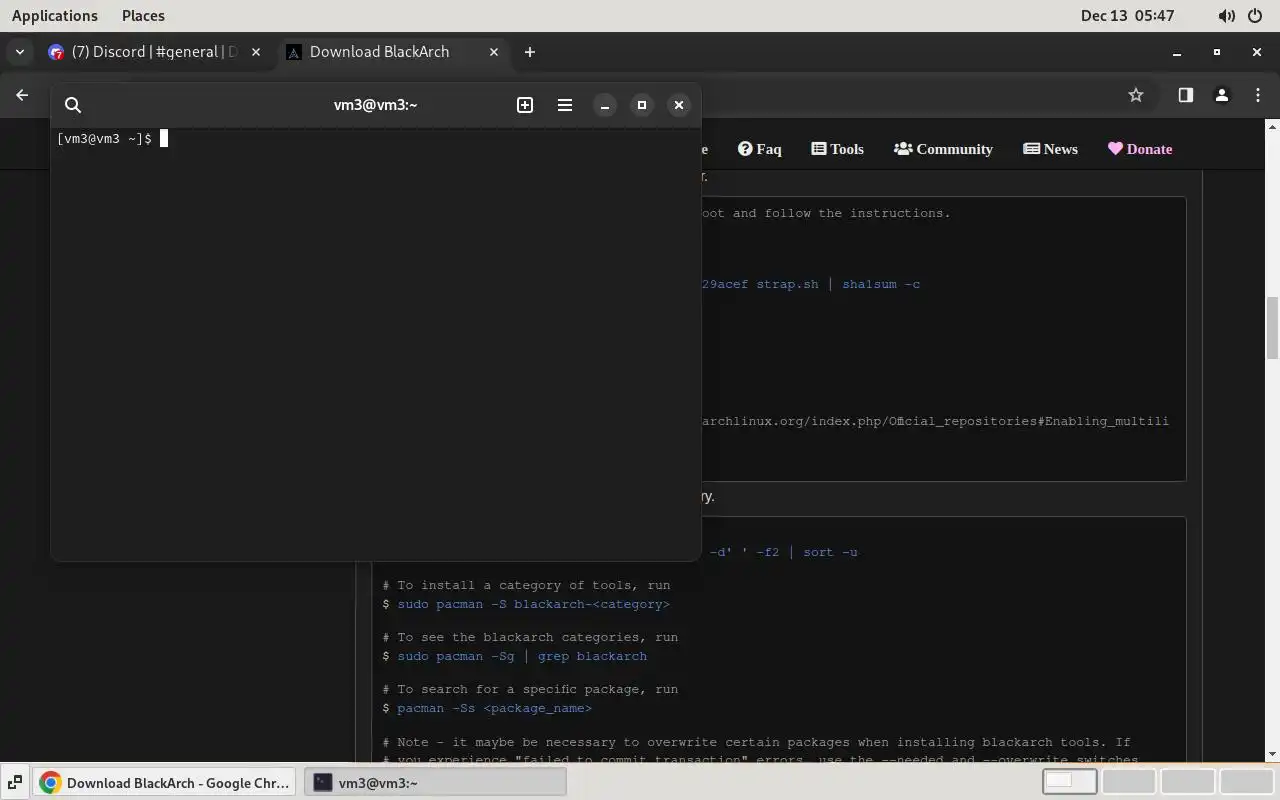Select the third workspace in switcher
This screenshot has height=800, width=1280.
(x=1187, y=782)
